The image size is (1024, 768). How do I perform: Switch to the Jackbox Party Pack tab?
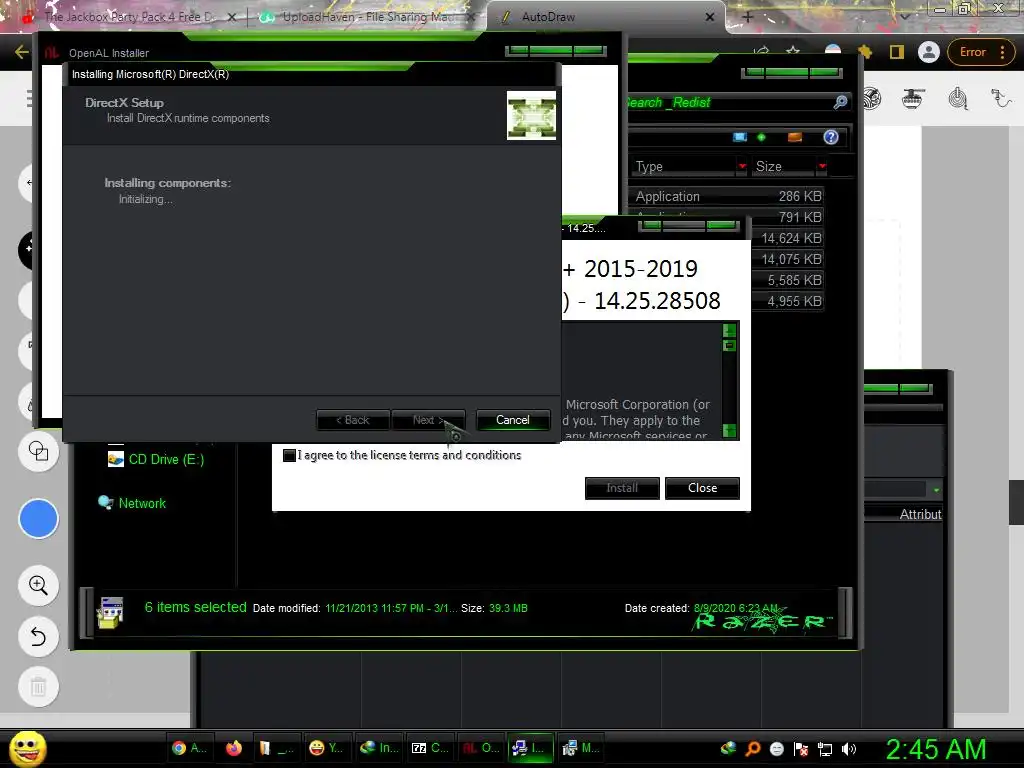tap(129, 17)
